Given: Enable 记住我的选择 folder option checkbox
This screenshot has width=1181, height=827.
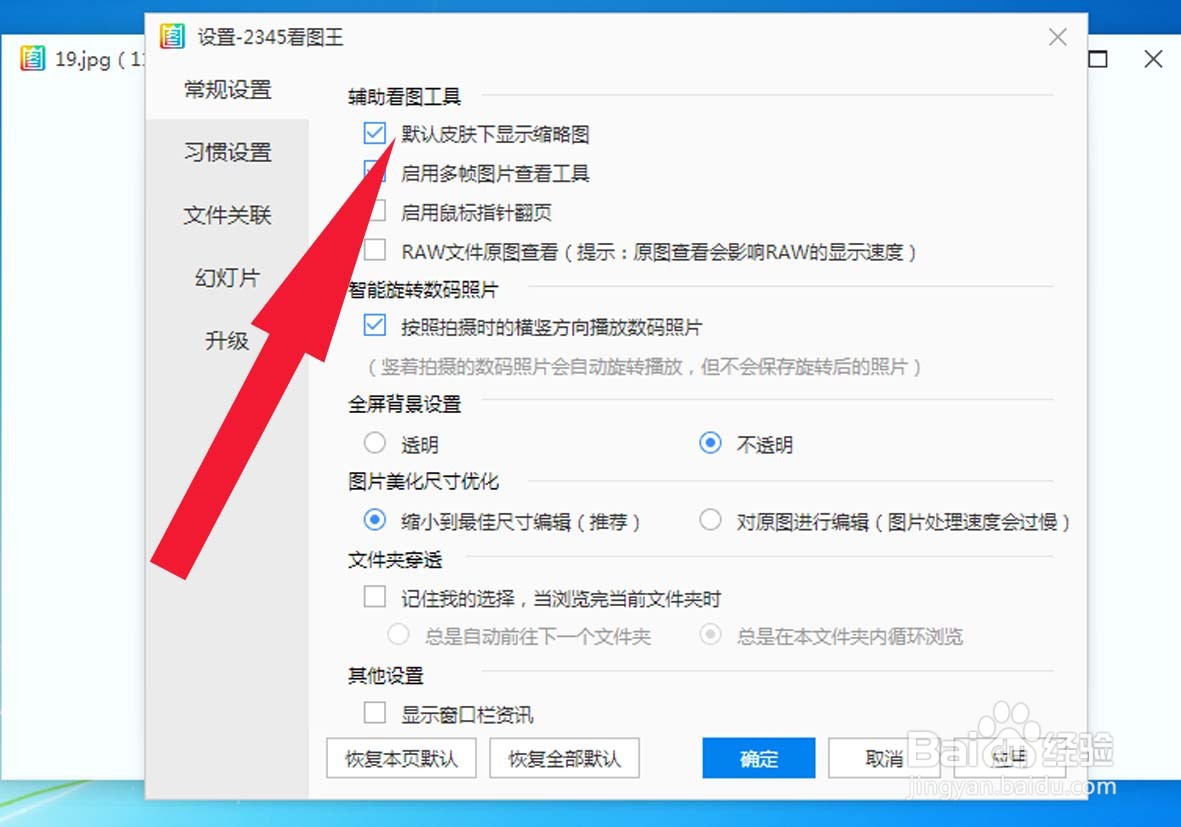Looking at the screenshot, I should [374, 597].
